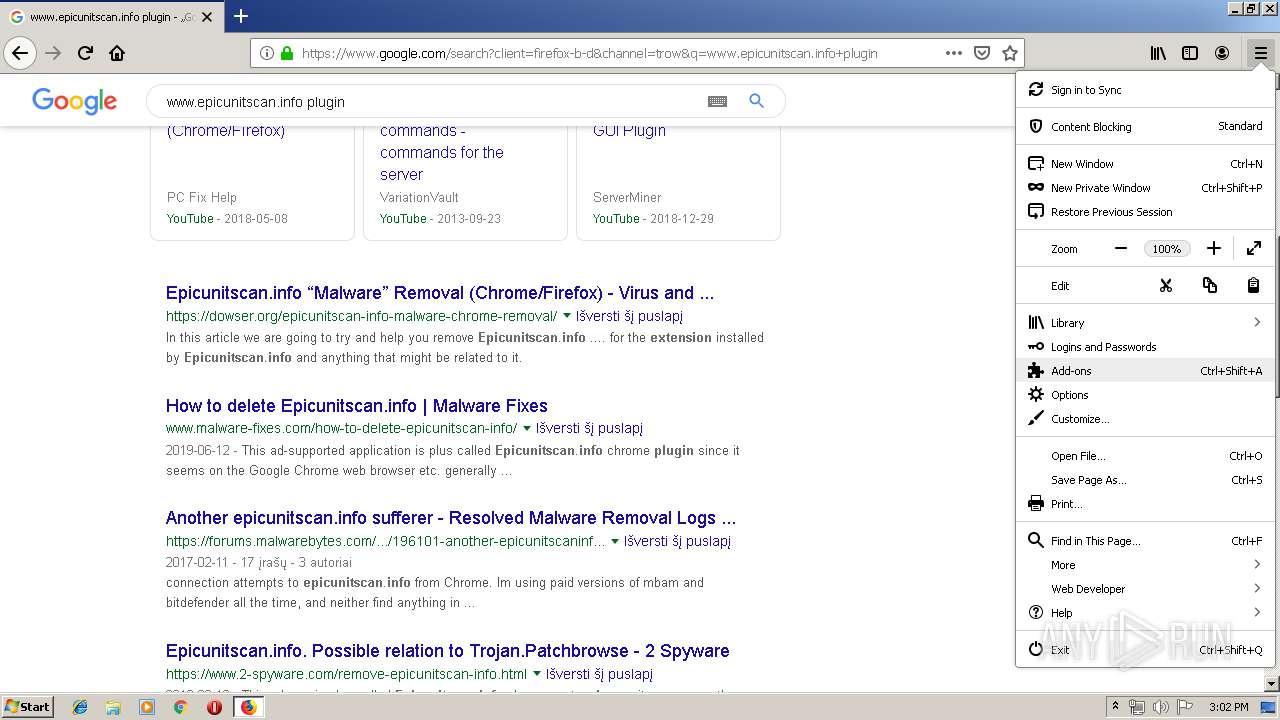The image size is (1280, 720).
Task: Open dropdown arrow next to 2-spyware.com URL
Action: [x=537, y=674]
